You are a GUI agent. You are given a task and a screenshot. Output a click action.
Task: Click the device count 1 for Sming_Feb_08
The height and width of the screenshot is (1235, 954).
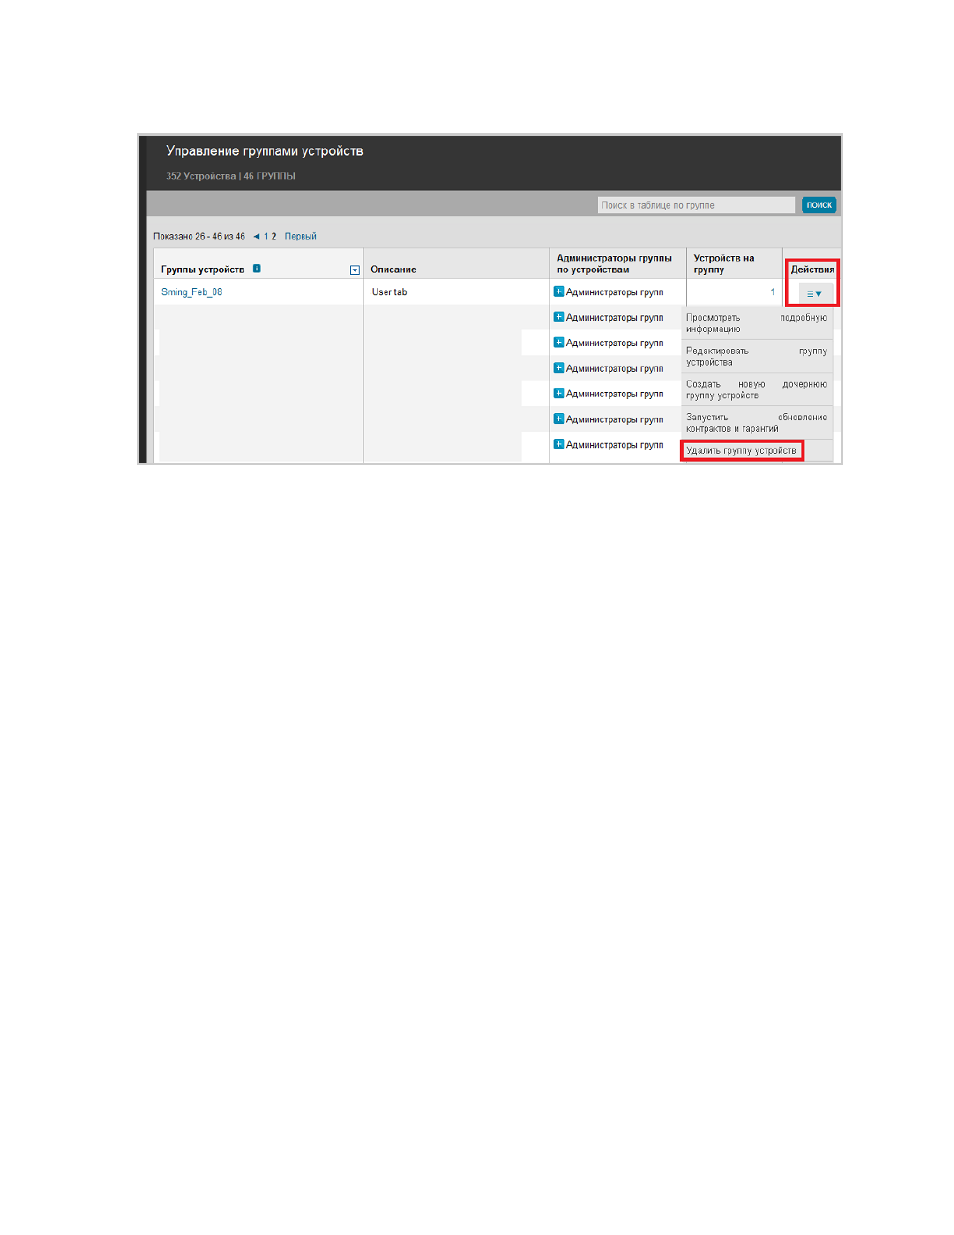(772, 292)
